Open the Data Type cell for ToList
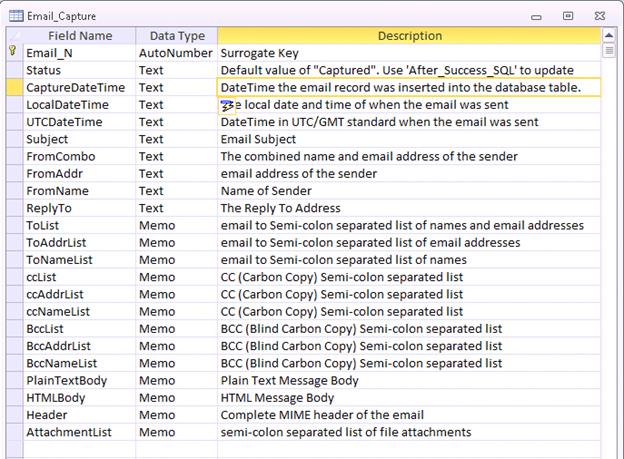Screen dimensions: 624x459 [x=175, y=226]
